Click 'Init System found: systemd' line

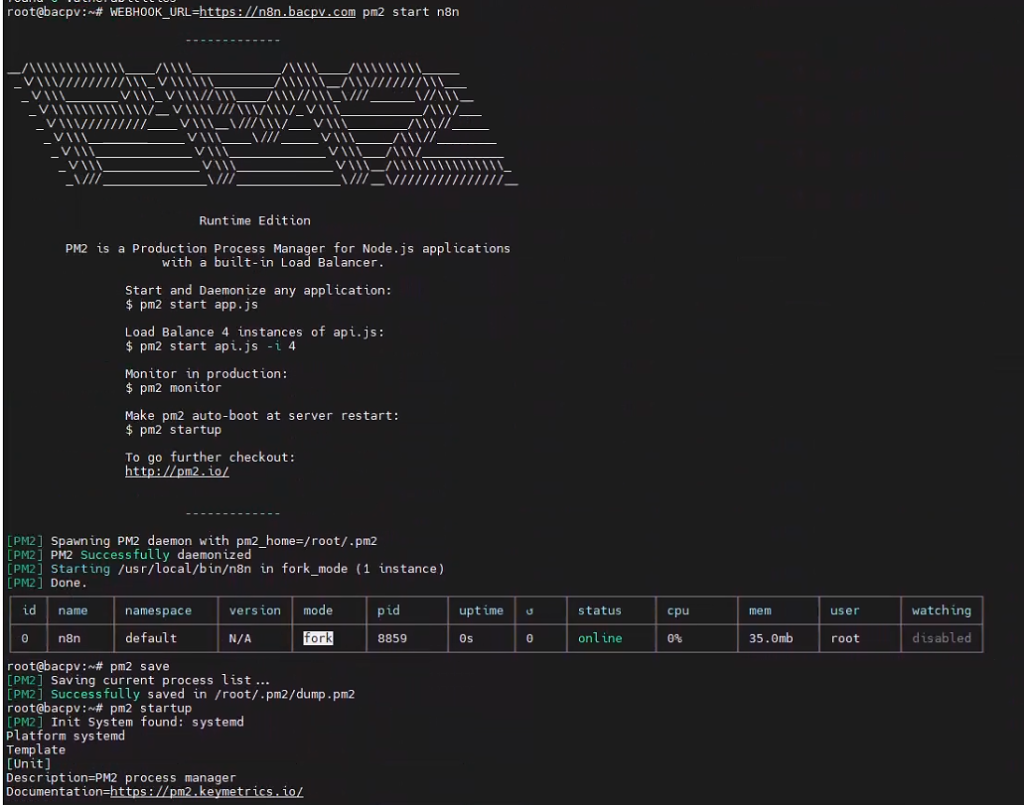(x=125, y=721)
